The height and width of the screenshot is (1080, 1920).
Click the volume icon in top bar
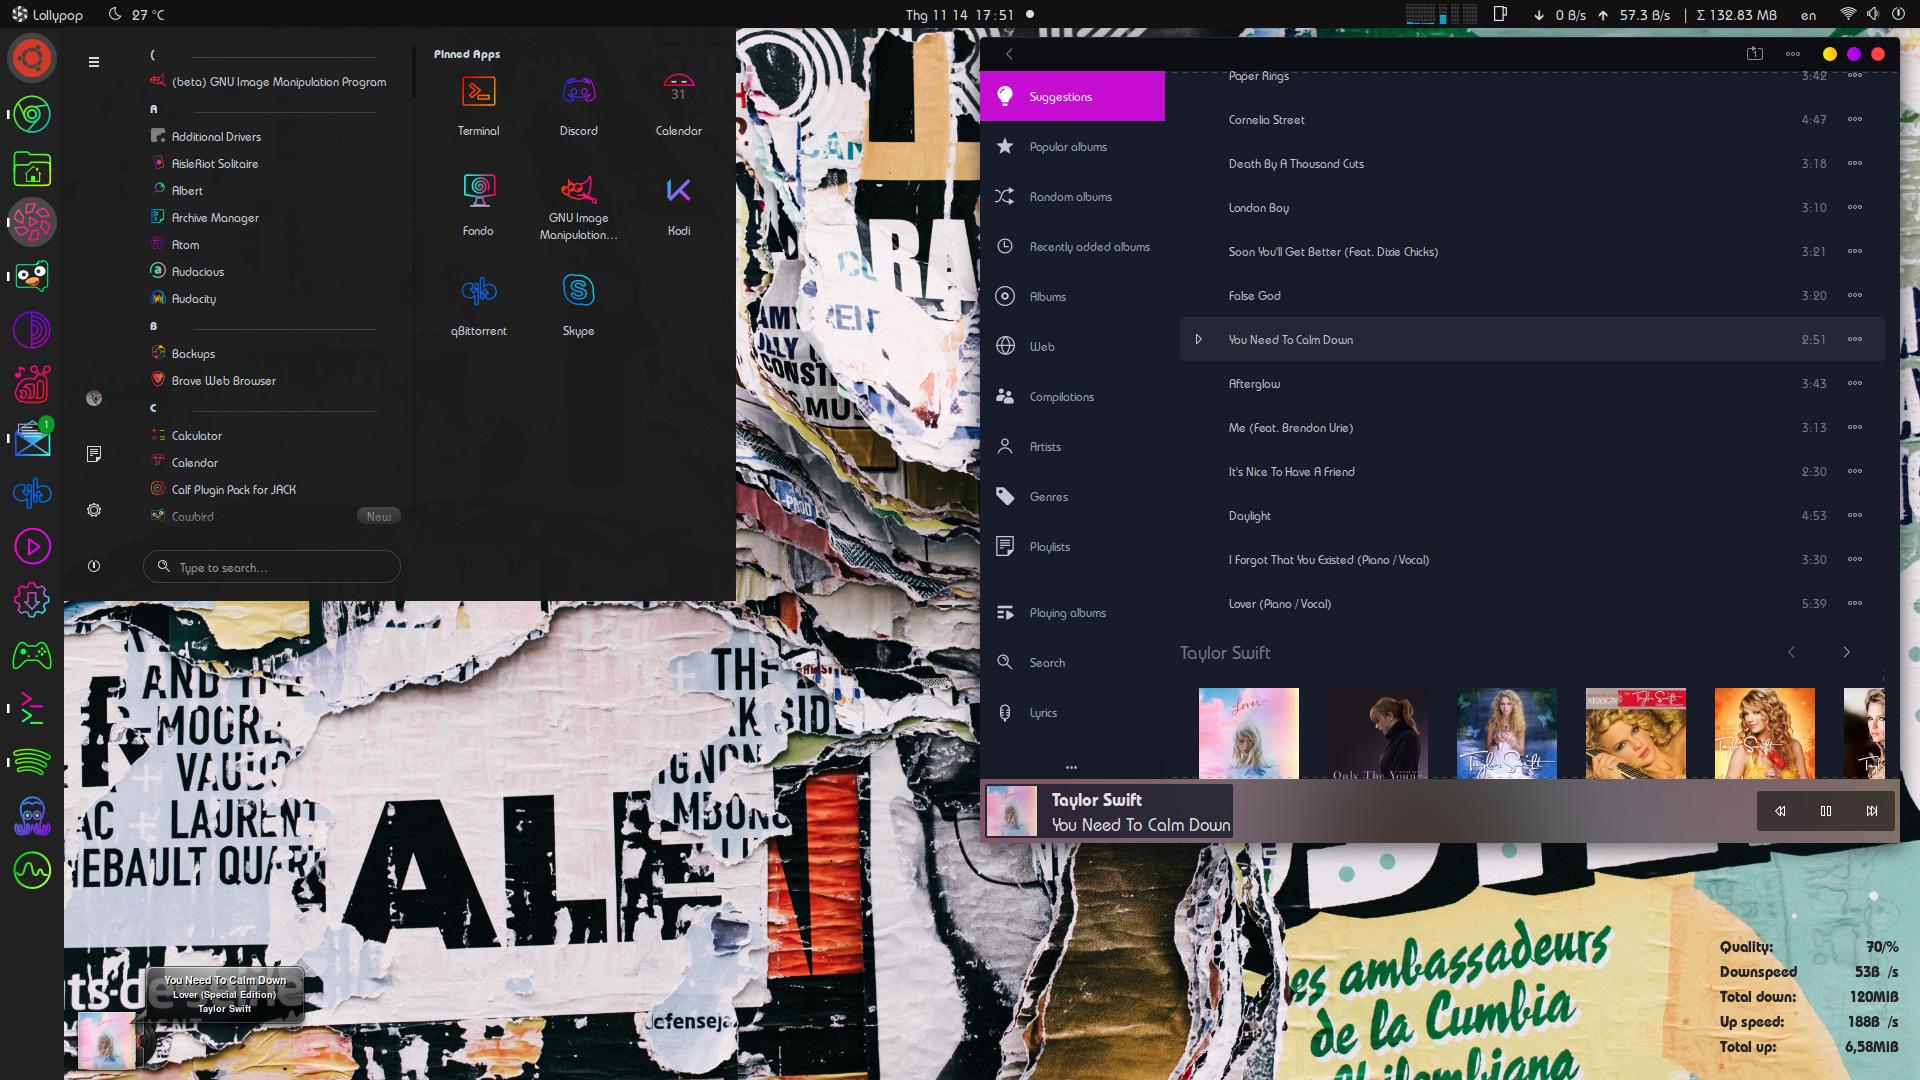(1872, 14)
